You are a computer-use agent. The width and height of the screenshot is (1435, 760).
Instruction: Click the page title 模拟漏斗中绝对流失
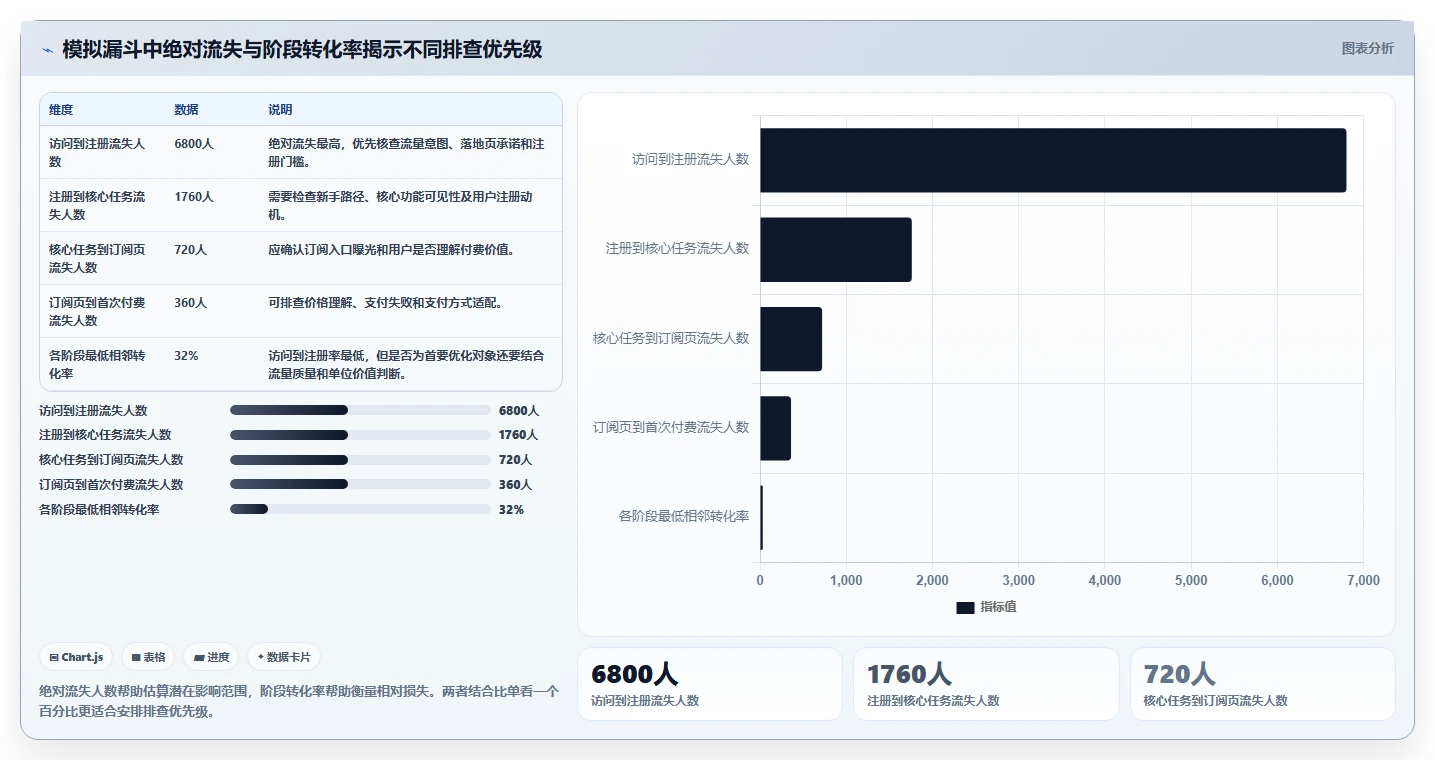(302, 50)
